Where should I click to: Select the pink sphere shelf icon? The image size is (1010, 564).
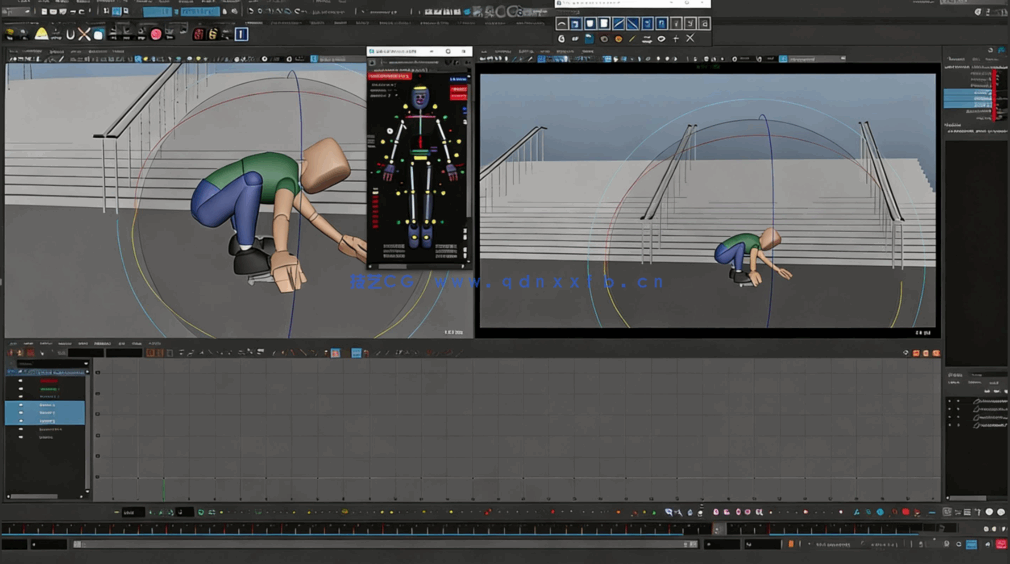point(156,34)
